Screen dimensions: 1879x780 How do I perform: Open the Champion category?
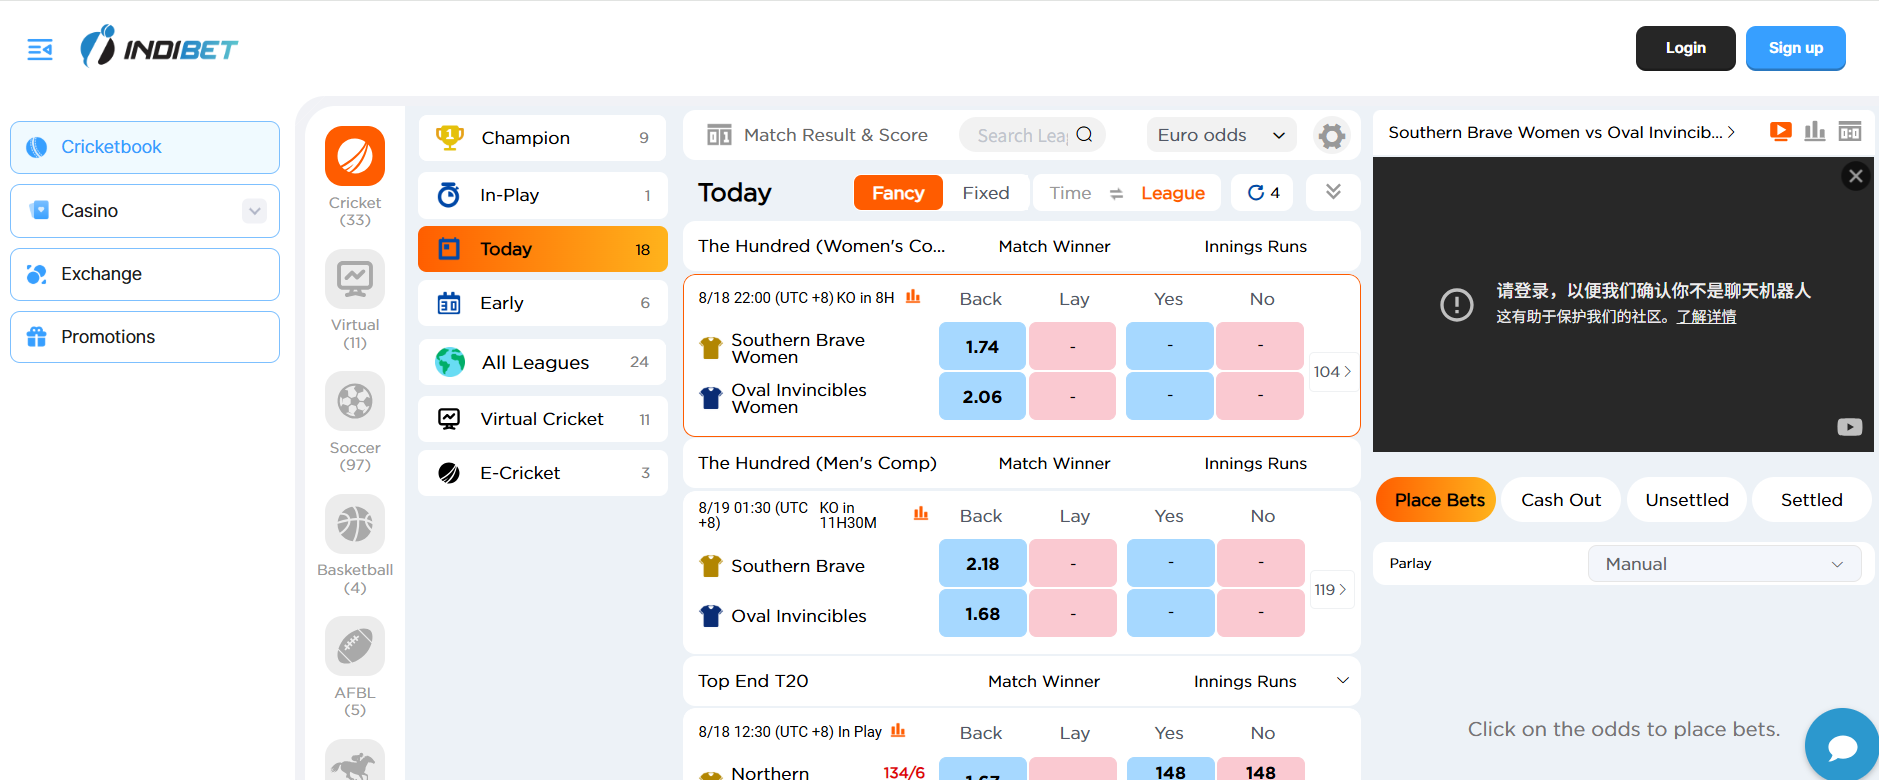click(542, 138)
